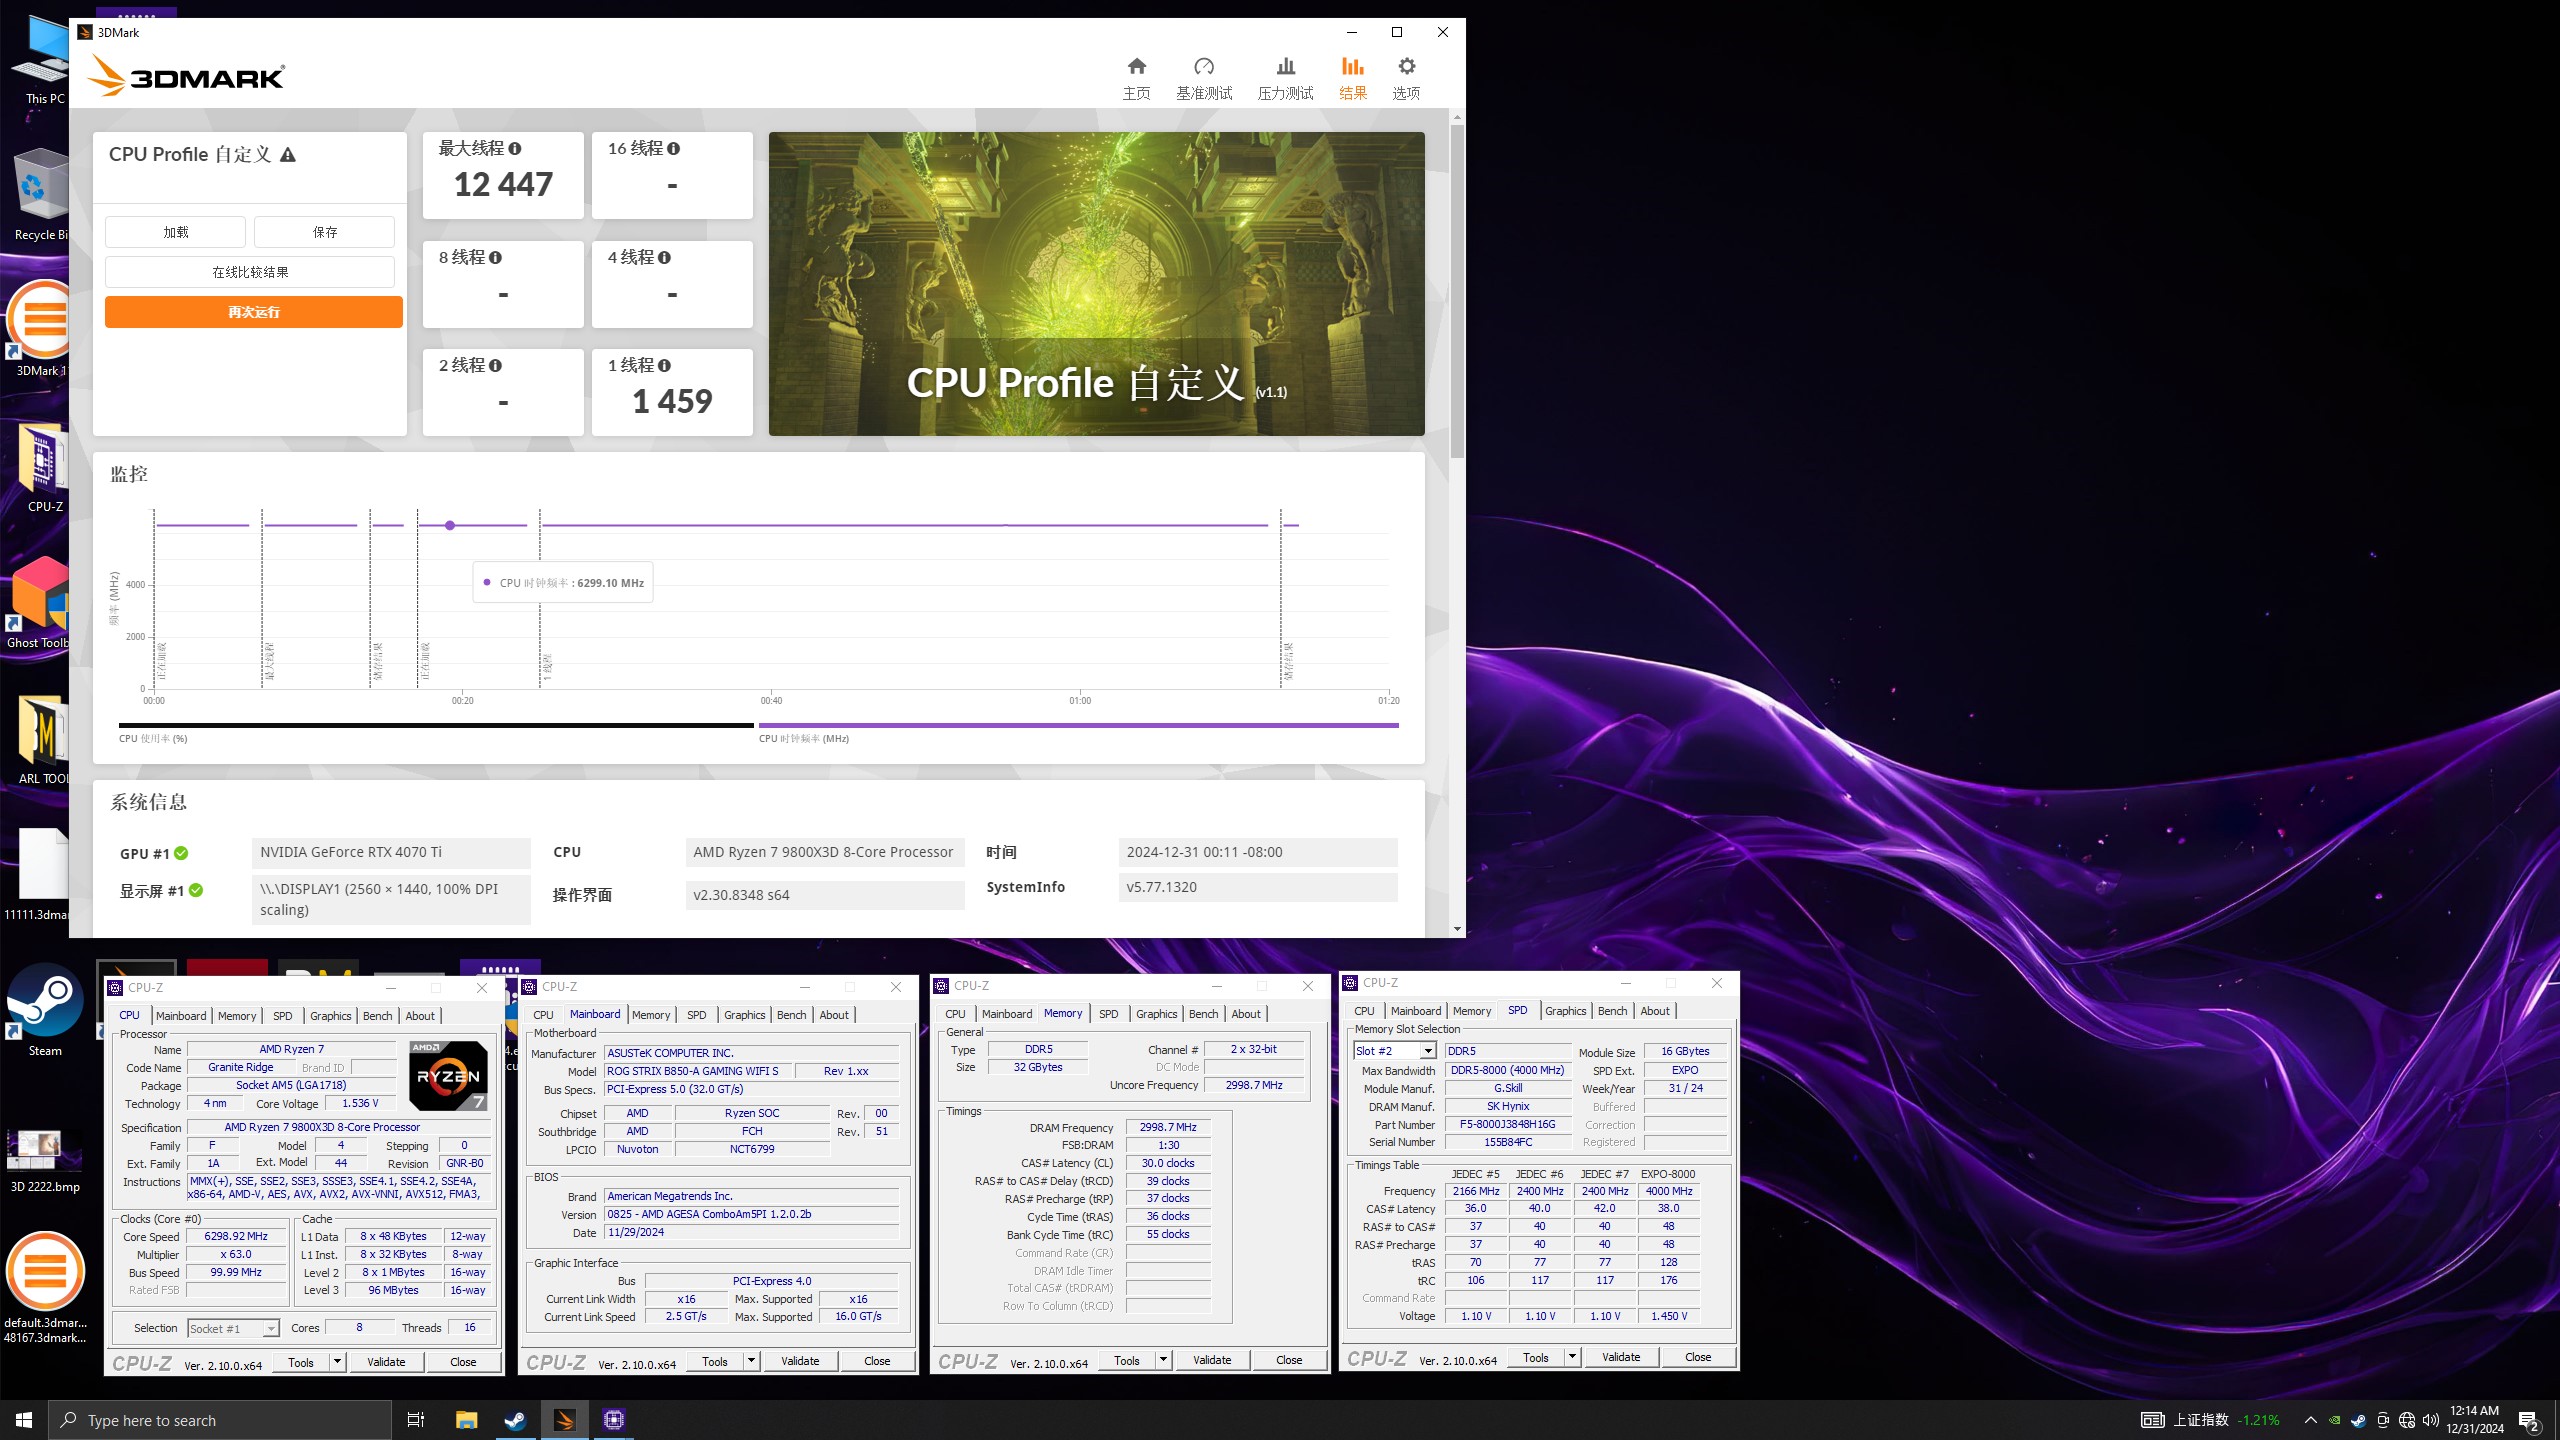Click F5-8000J3848H16G part number
Image resolution: width=2560 pixels, height=1440 pixels.
1507,1124
